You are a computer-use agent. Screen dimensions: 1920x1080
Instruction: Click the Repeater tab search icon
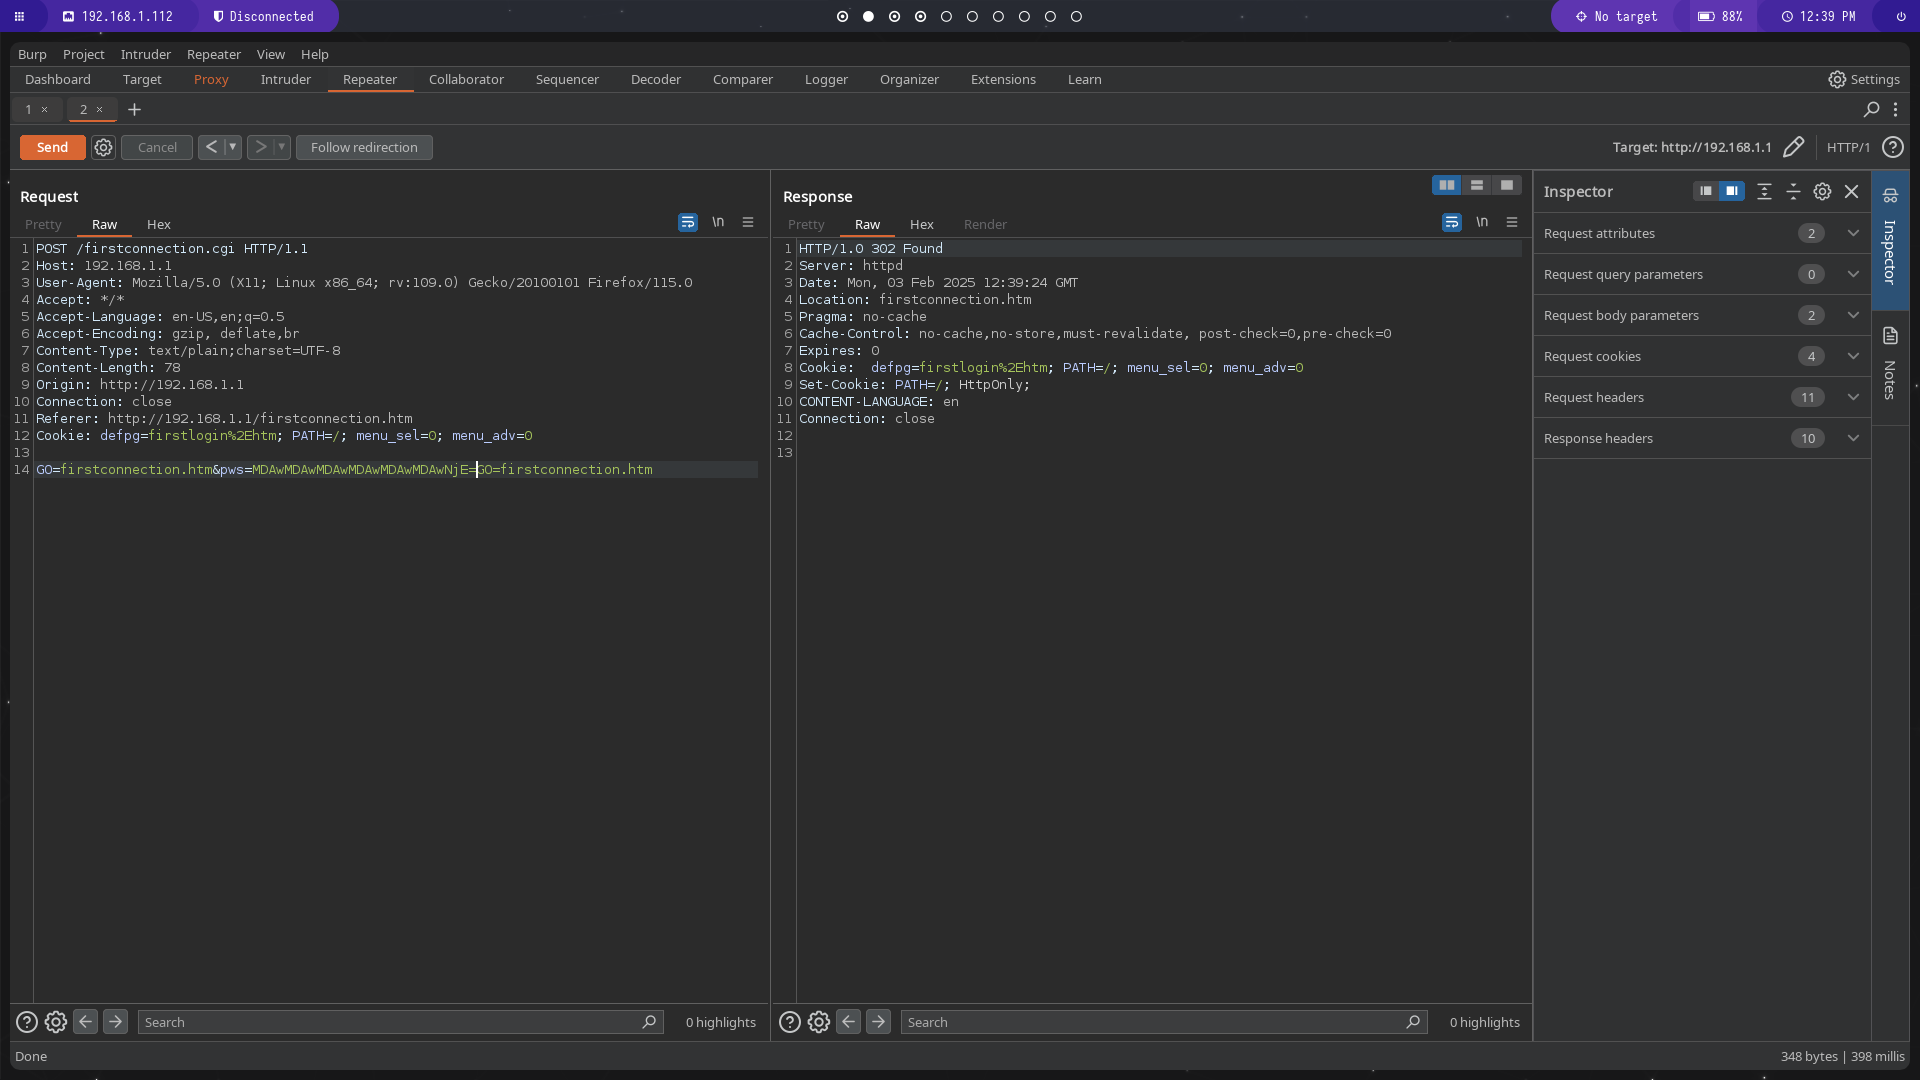click(1872, 109)
